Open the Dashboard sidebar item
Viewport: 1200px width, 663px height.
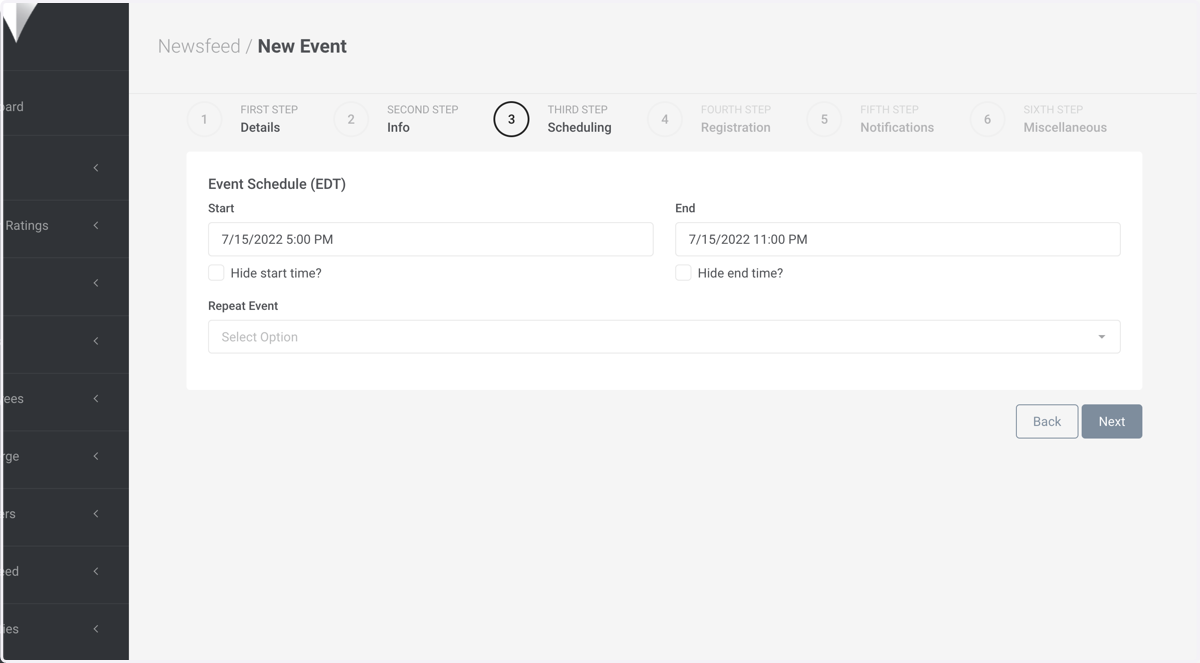(64, 106)
